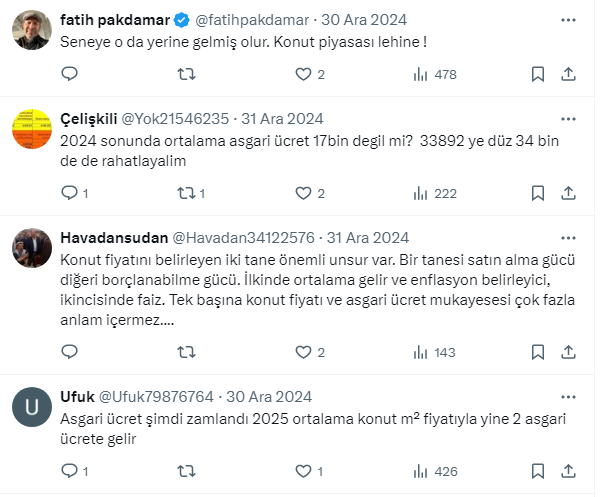
Task: Open Havadansudan's profile name link
Action: [x=113, y=238]
